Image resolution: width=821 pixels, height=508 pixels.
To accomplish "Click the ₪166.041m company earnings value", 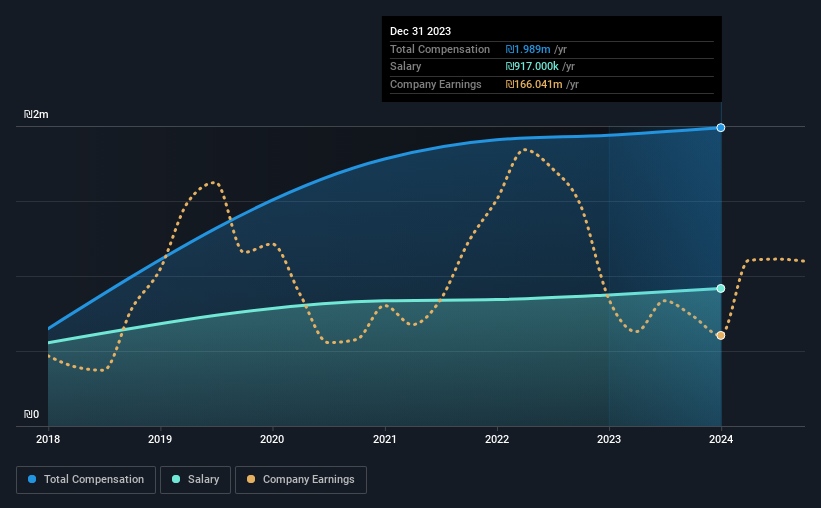I will point(534,84).
